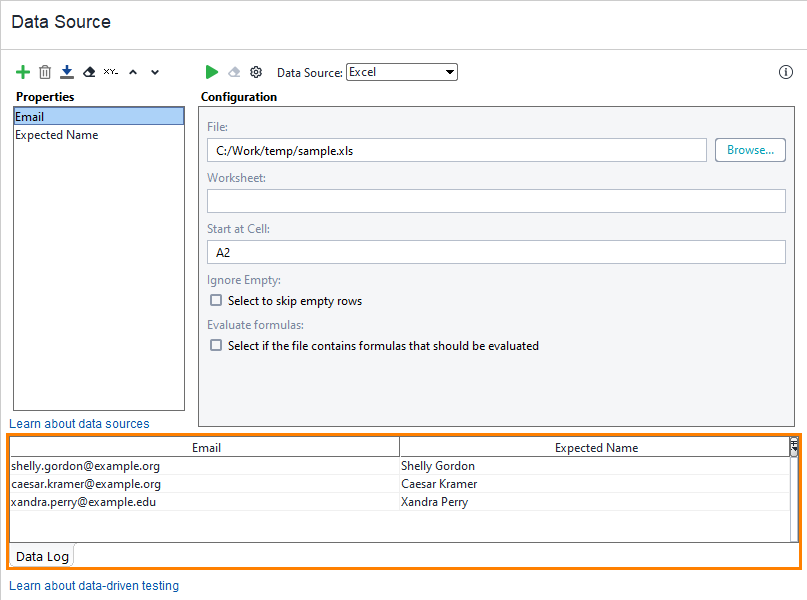Viewport: 807px width, 600px height.
Task: Open the Learn about data sources link
Action: click(x=78, y=423)
